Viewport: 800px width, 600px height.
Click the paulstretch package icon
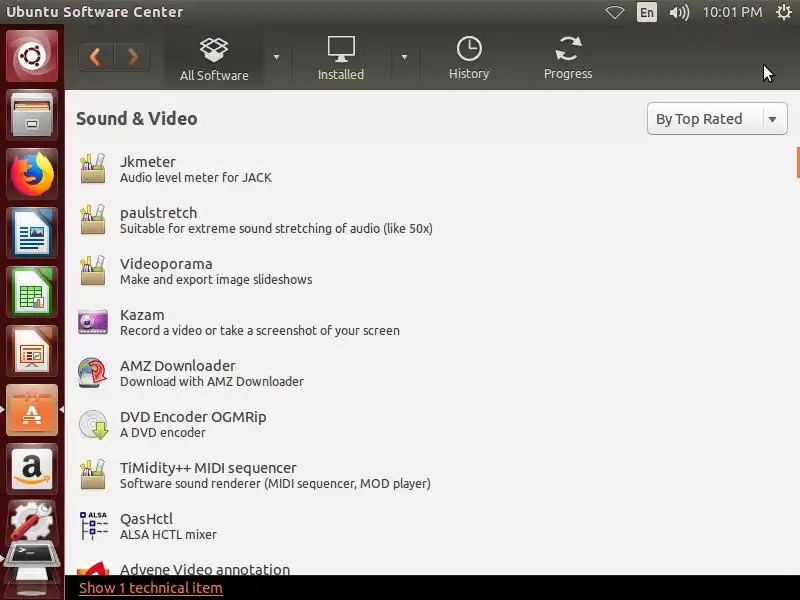[x=93, y=219]
